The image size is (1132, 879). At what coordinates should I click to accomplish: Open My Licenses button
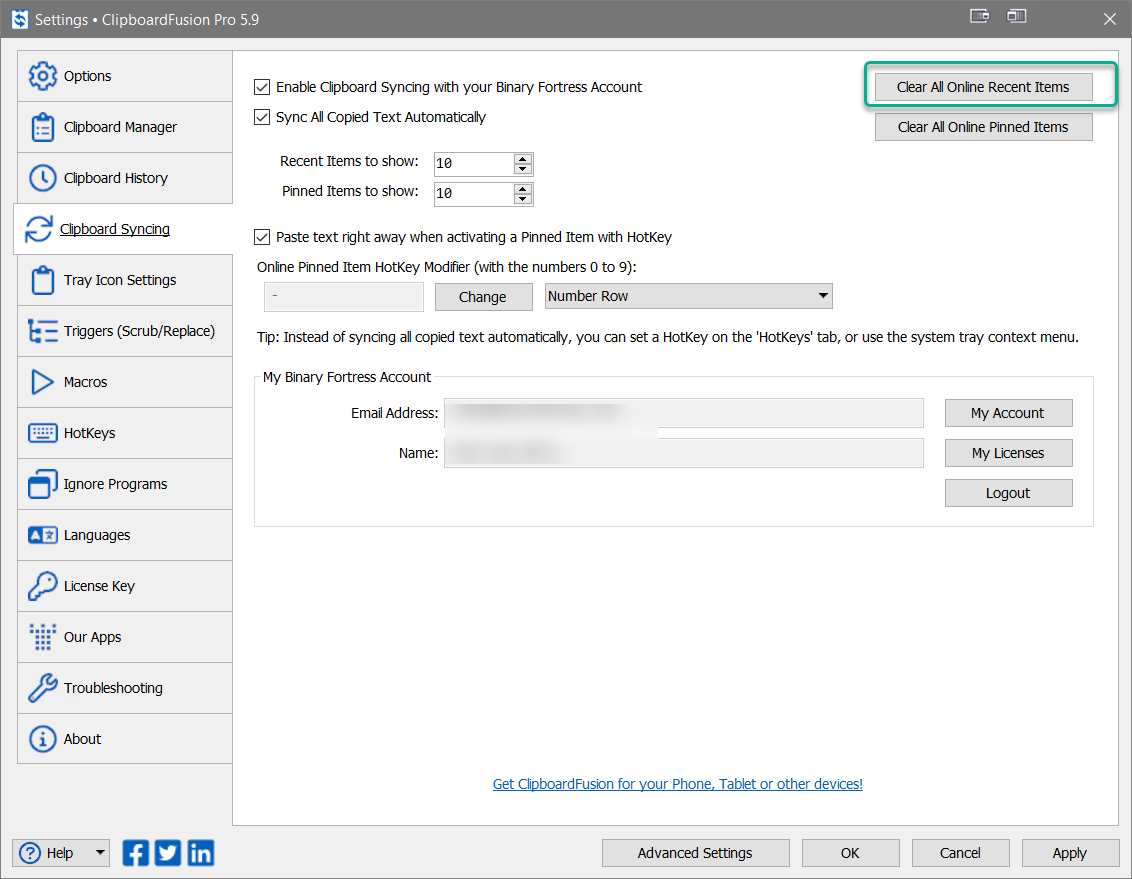coord(1008,453)
